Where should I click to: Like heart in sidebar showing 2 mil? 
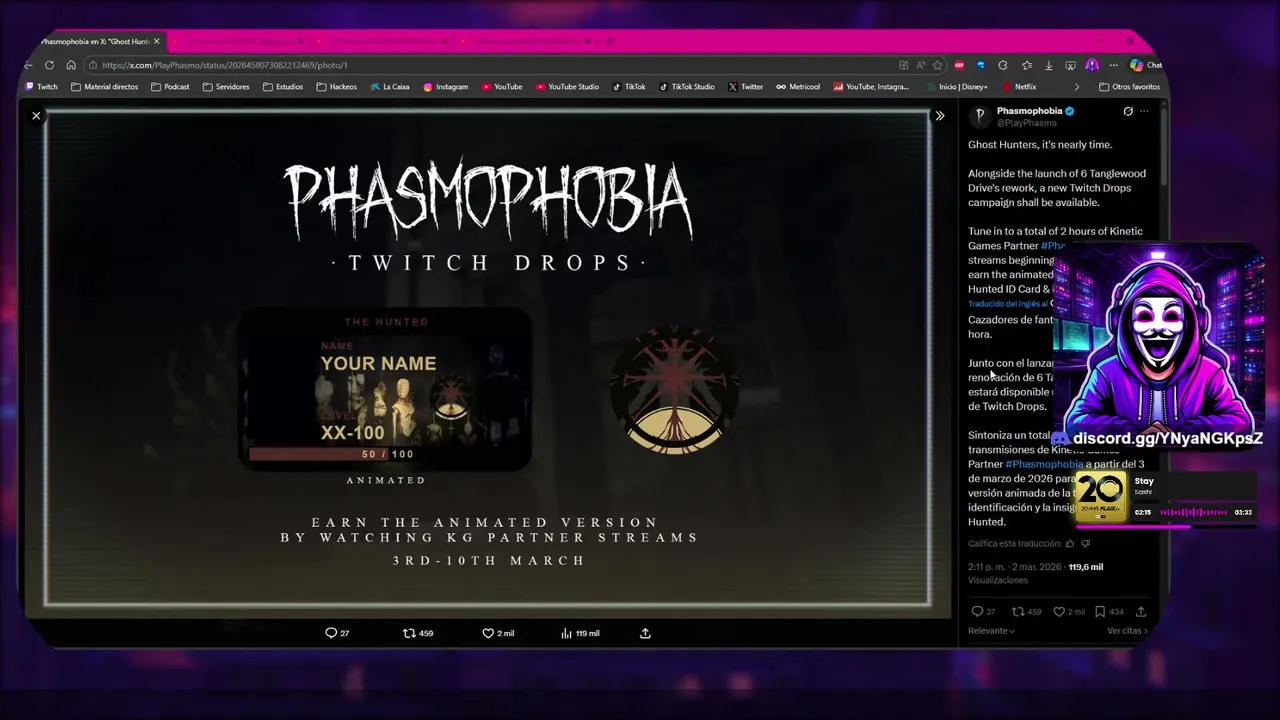(x=1059, y=611)
